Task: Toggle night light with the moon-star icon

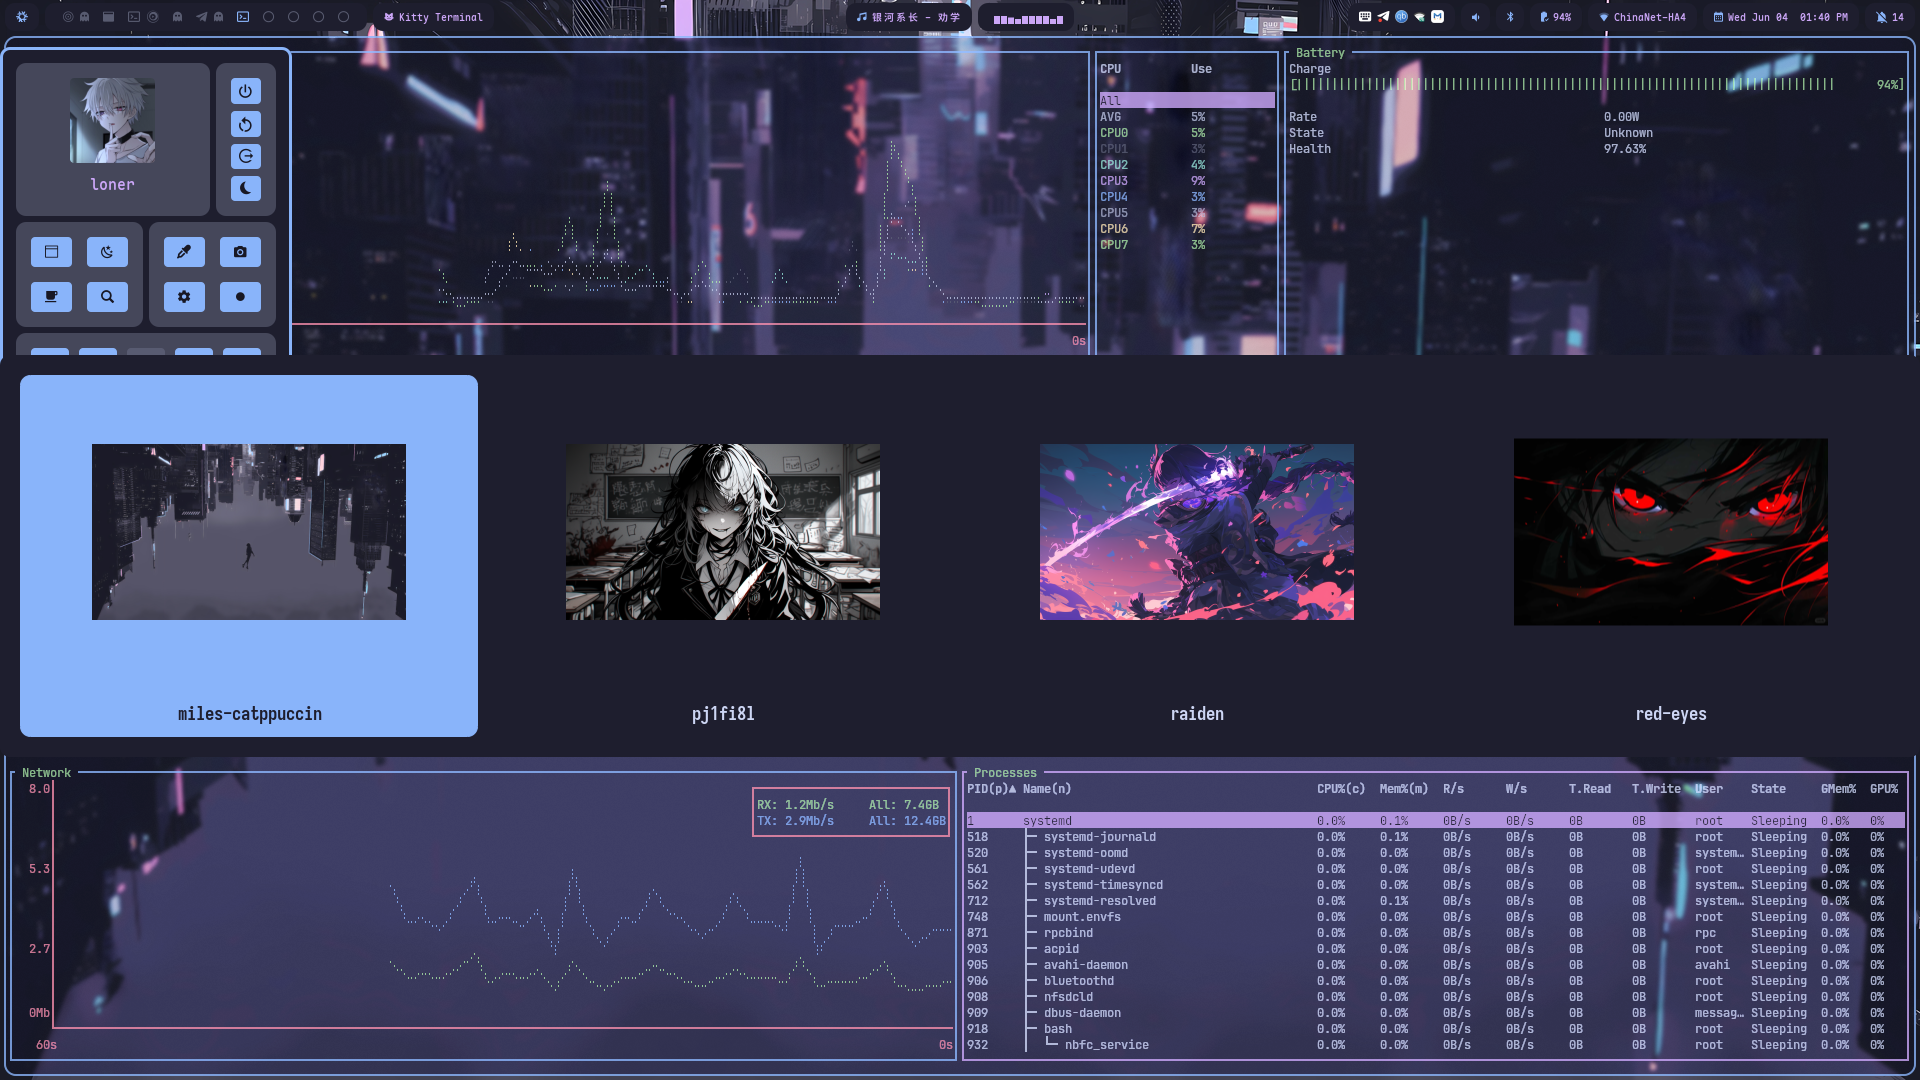Action: (x=108, y=252)
